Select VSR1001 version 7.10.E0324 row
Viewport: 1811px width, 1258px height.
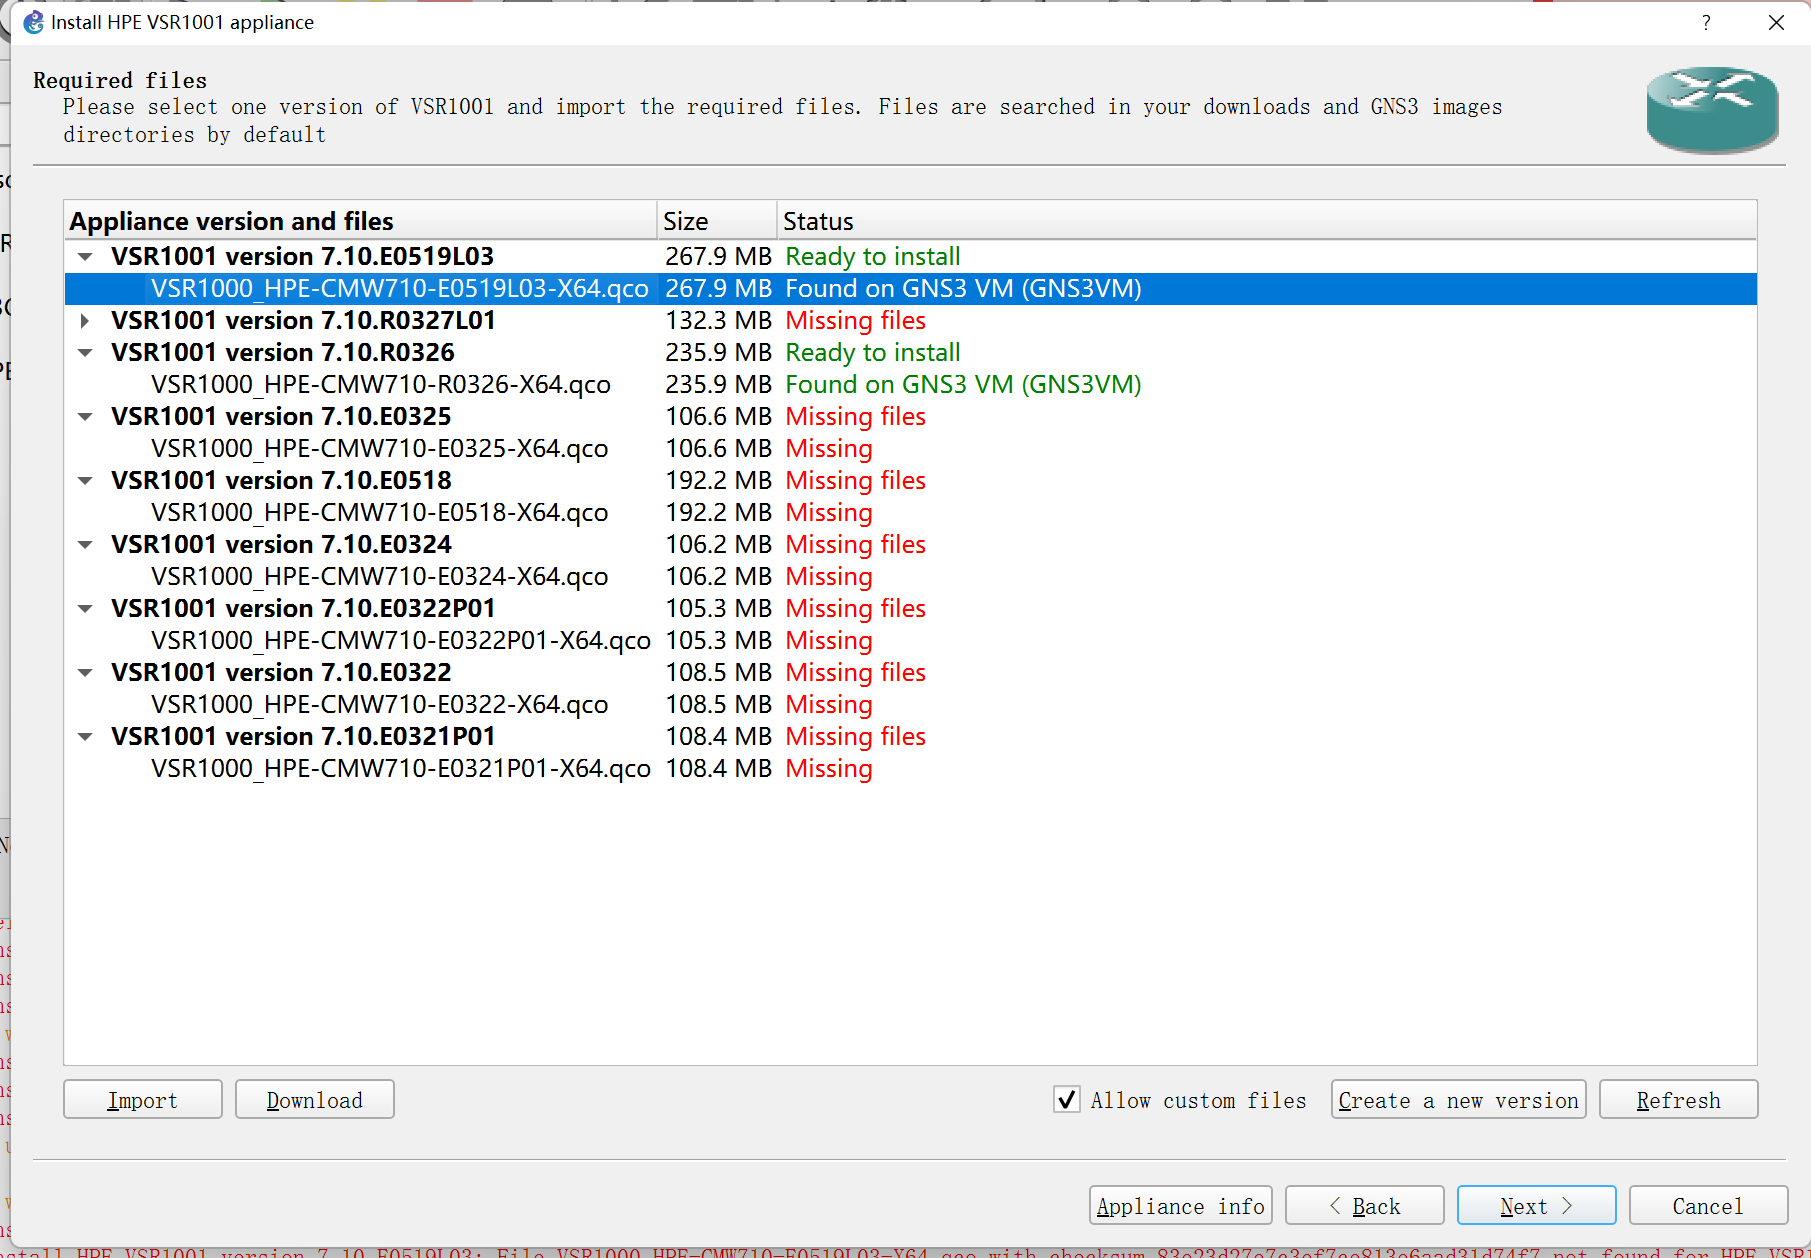tap(910, 545)
